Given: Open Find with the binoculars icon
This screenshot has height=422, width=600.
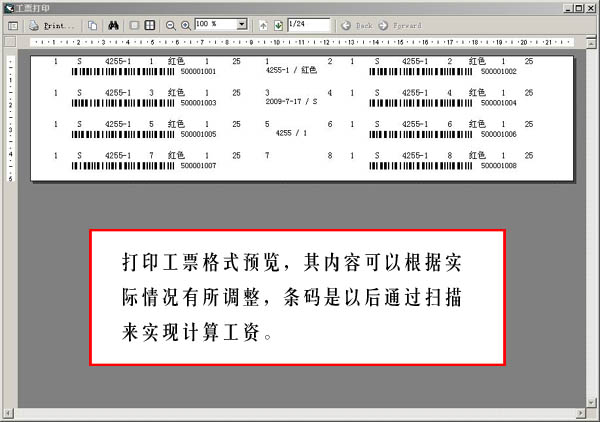Looking at the screenshot, I should tap(113, 26).
